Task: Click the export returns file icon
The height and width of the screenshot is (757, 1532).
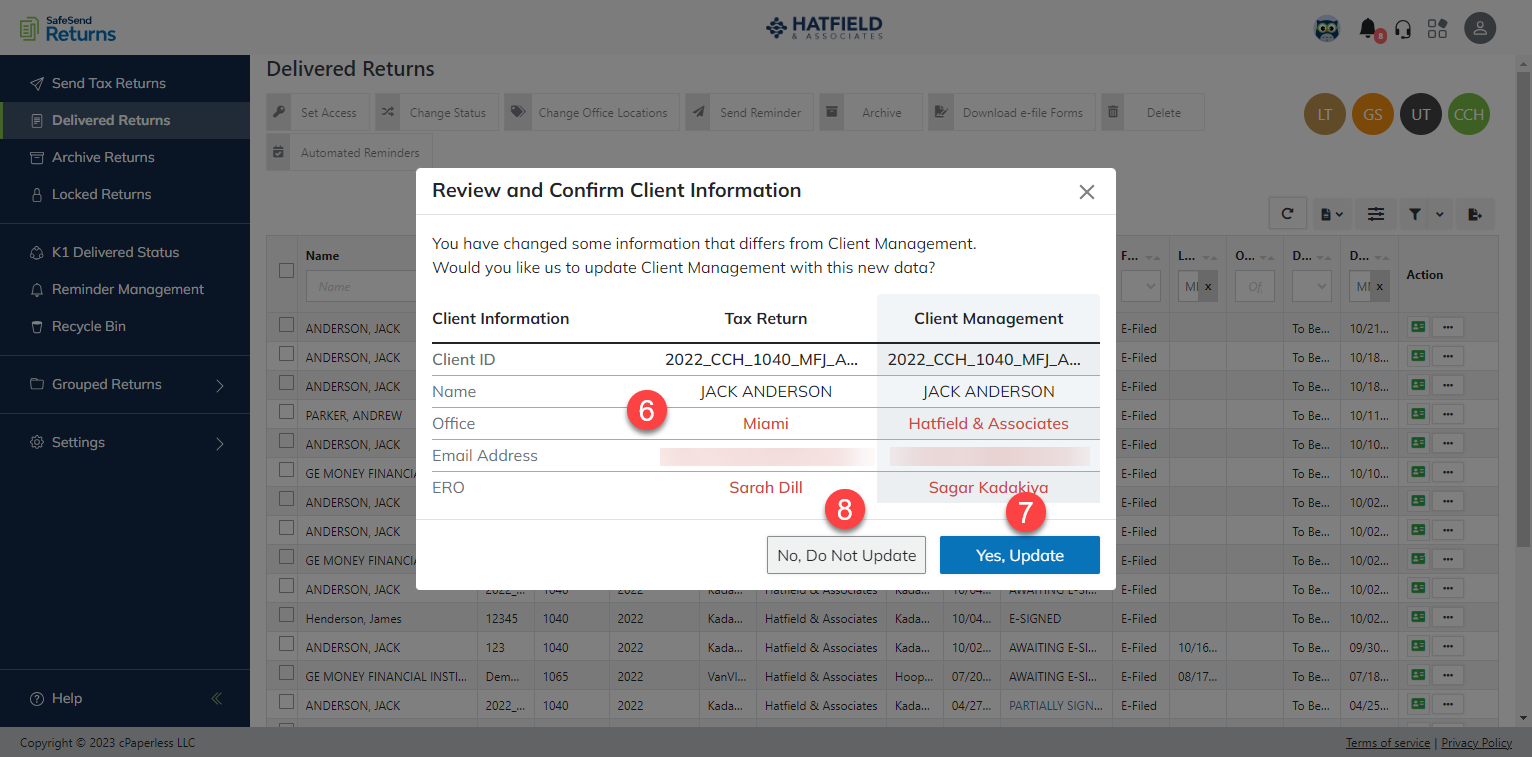Action: coord(1475,213)
